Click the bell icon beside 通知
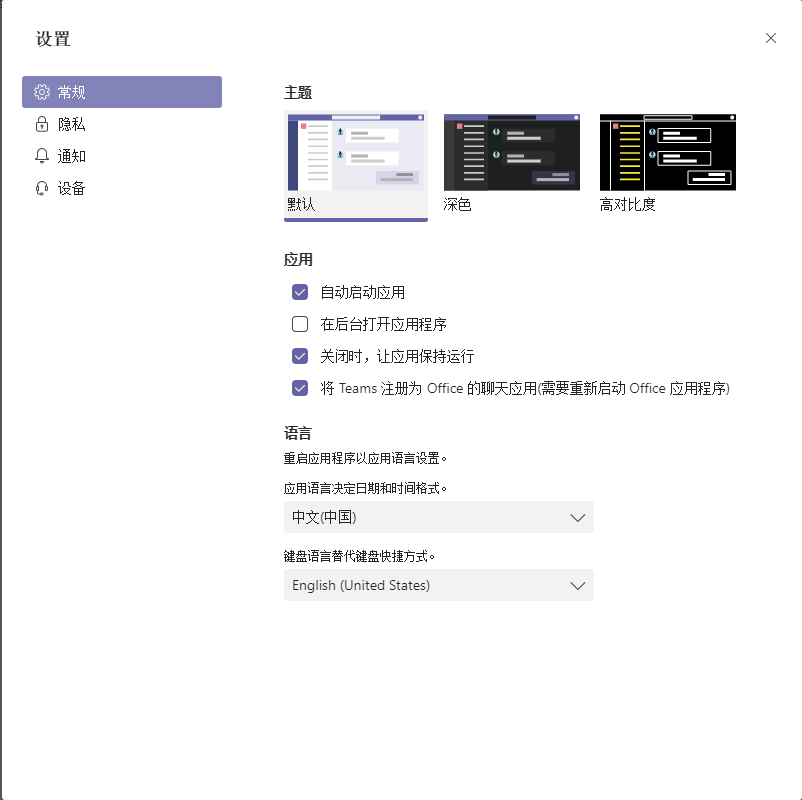This screenshot has width=802, height=800. [42, 156]
